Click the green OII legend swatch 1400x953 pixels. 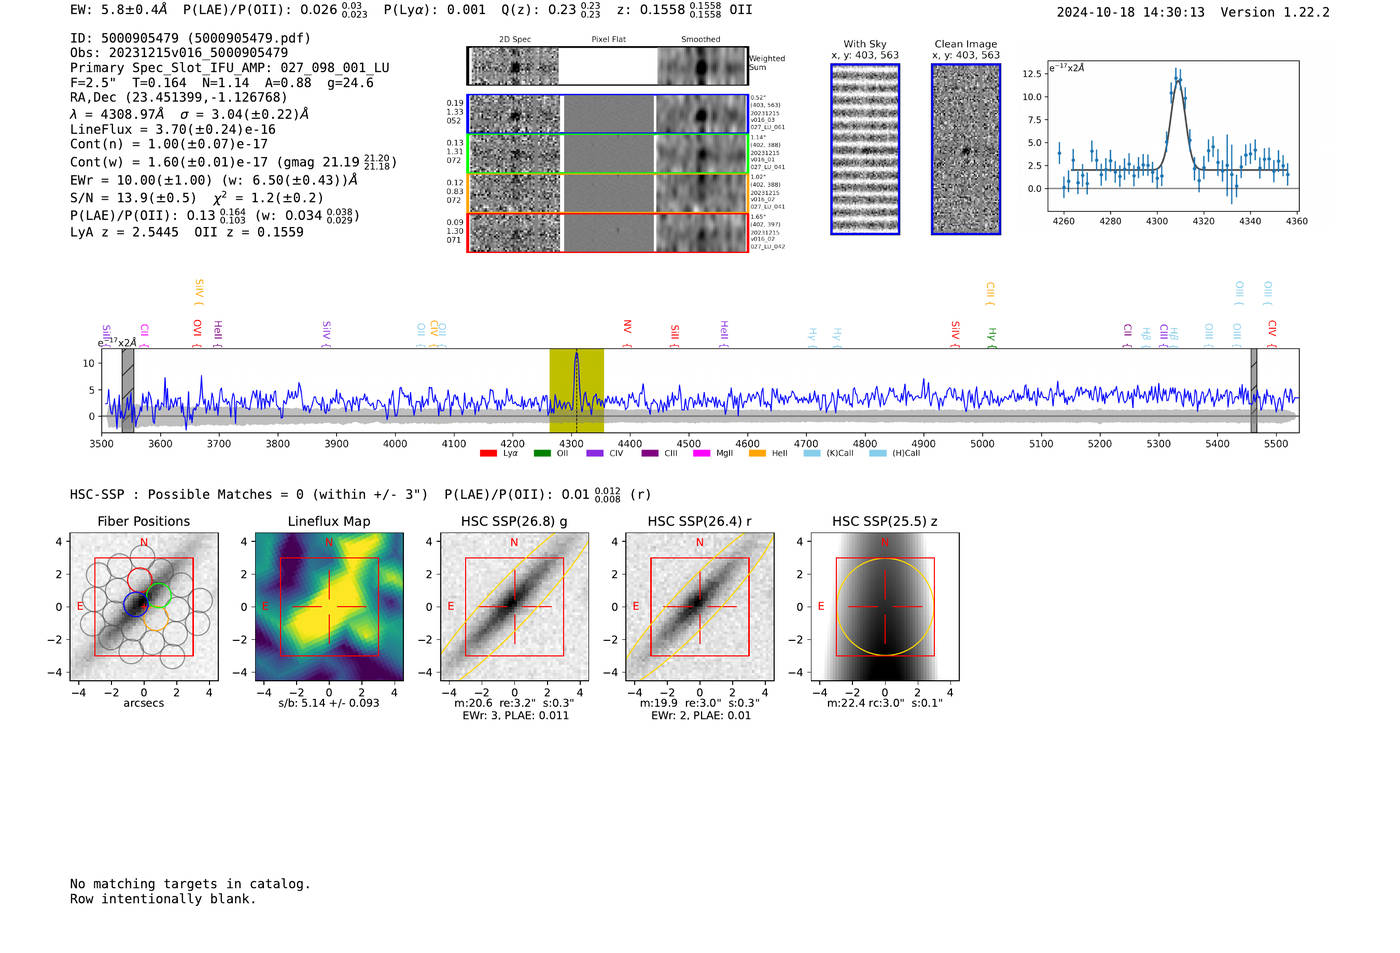(542, 453)
